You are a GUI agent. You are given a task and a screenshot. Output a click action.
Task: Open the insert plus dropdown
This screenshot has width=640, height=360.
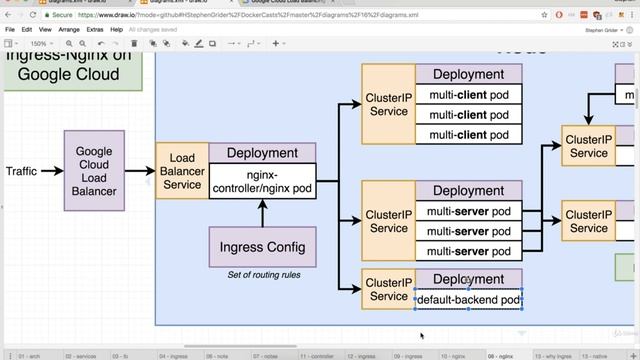click(279, 43)
